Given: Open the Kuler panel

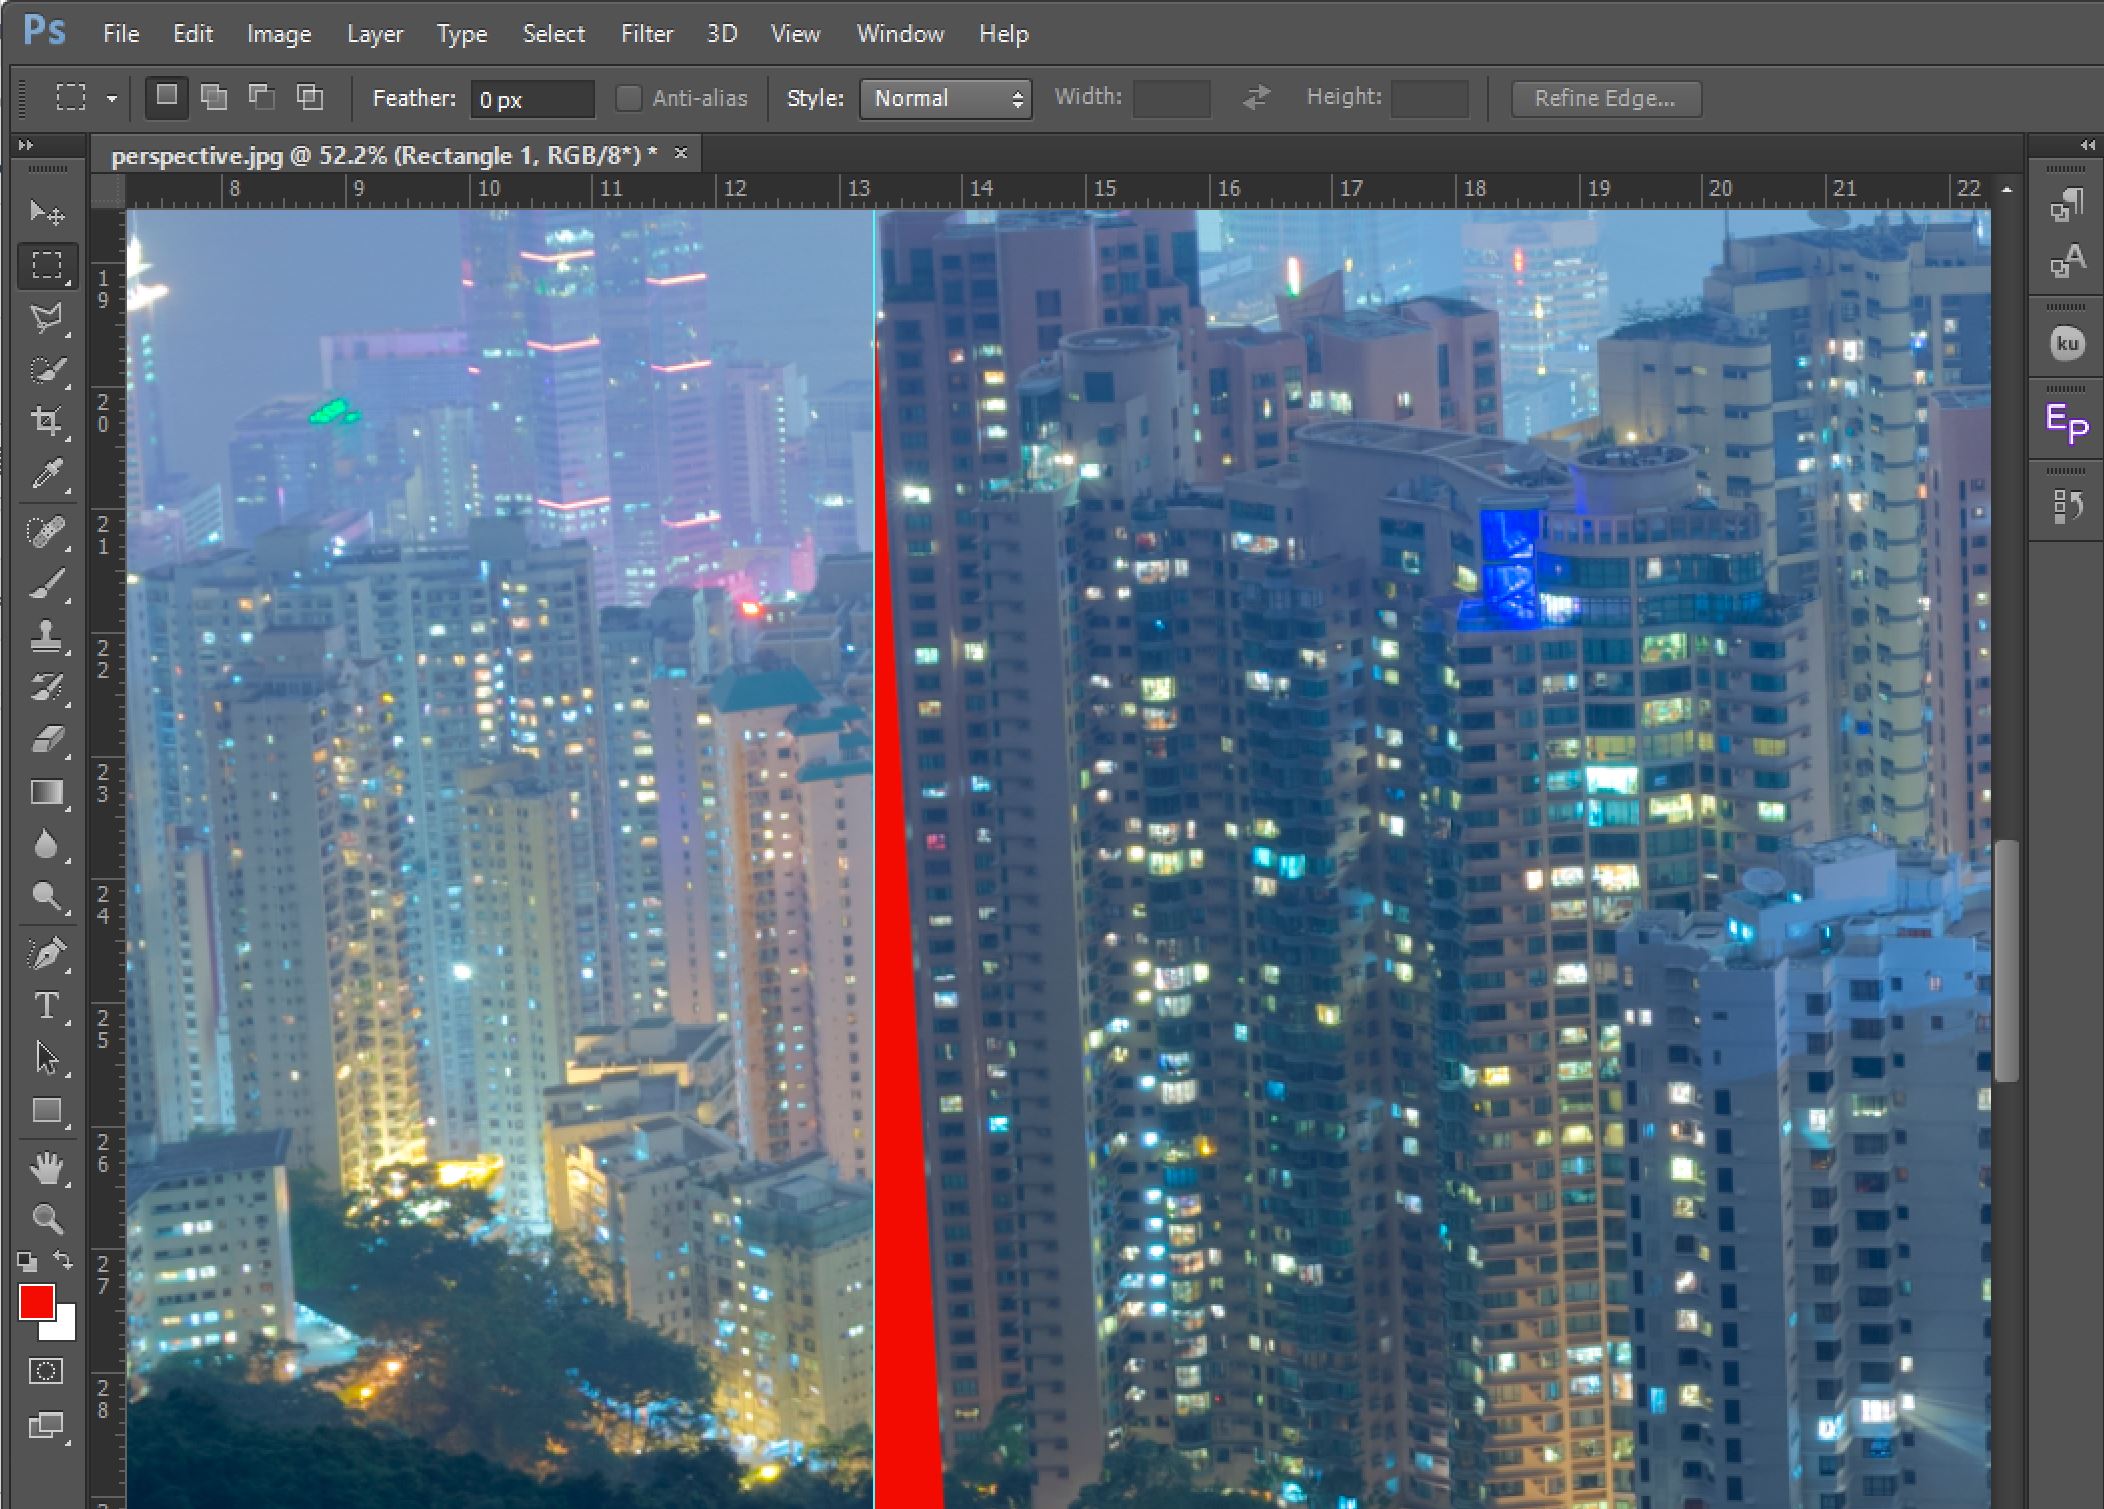Looking at the screenshot, I should [2066, 343].
